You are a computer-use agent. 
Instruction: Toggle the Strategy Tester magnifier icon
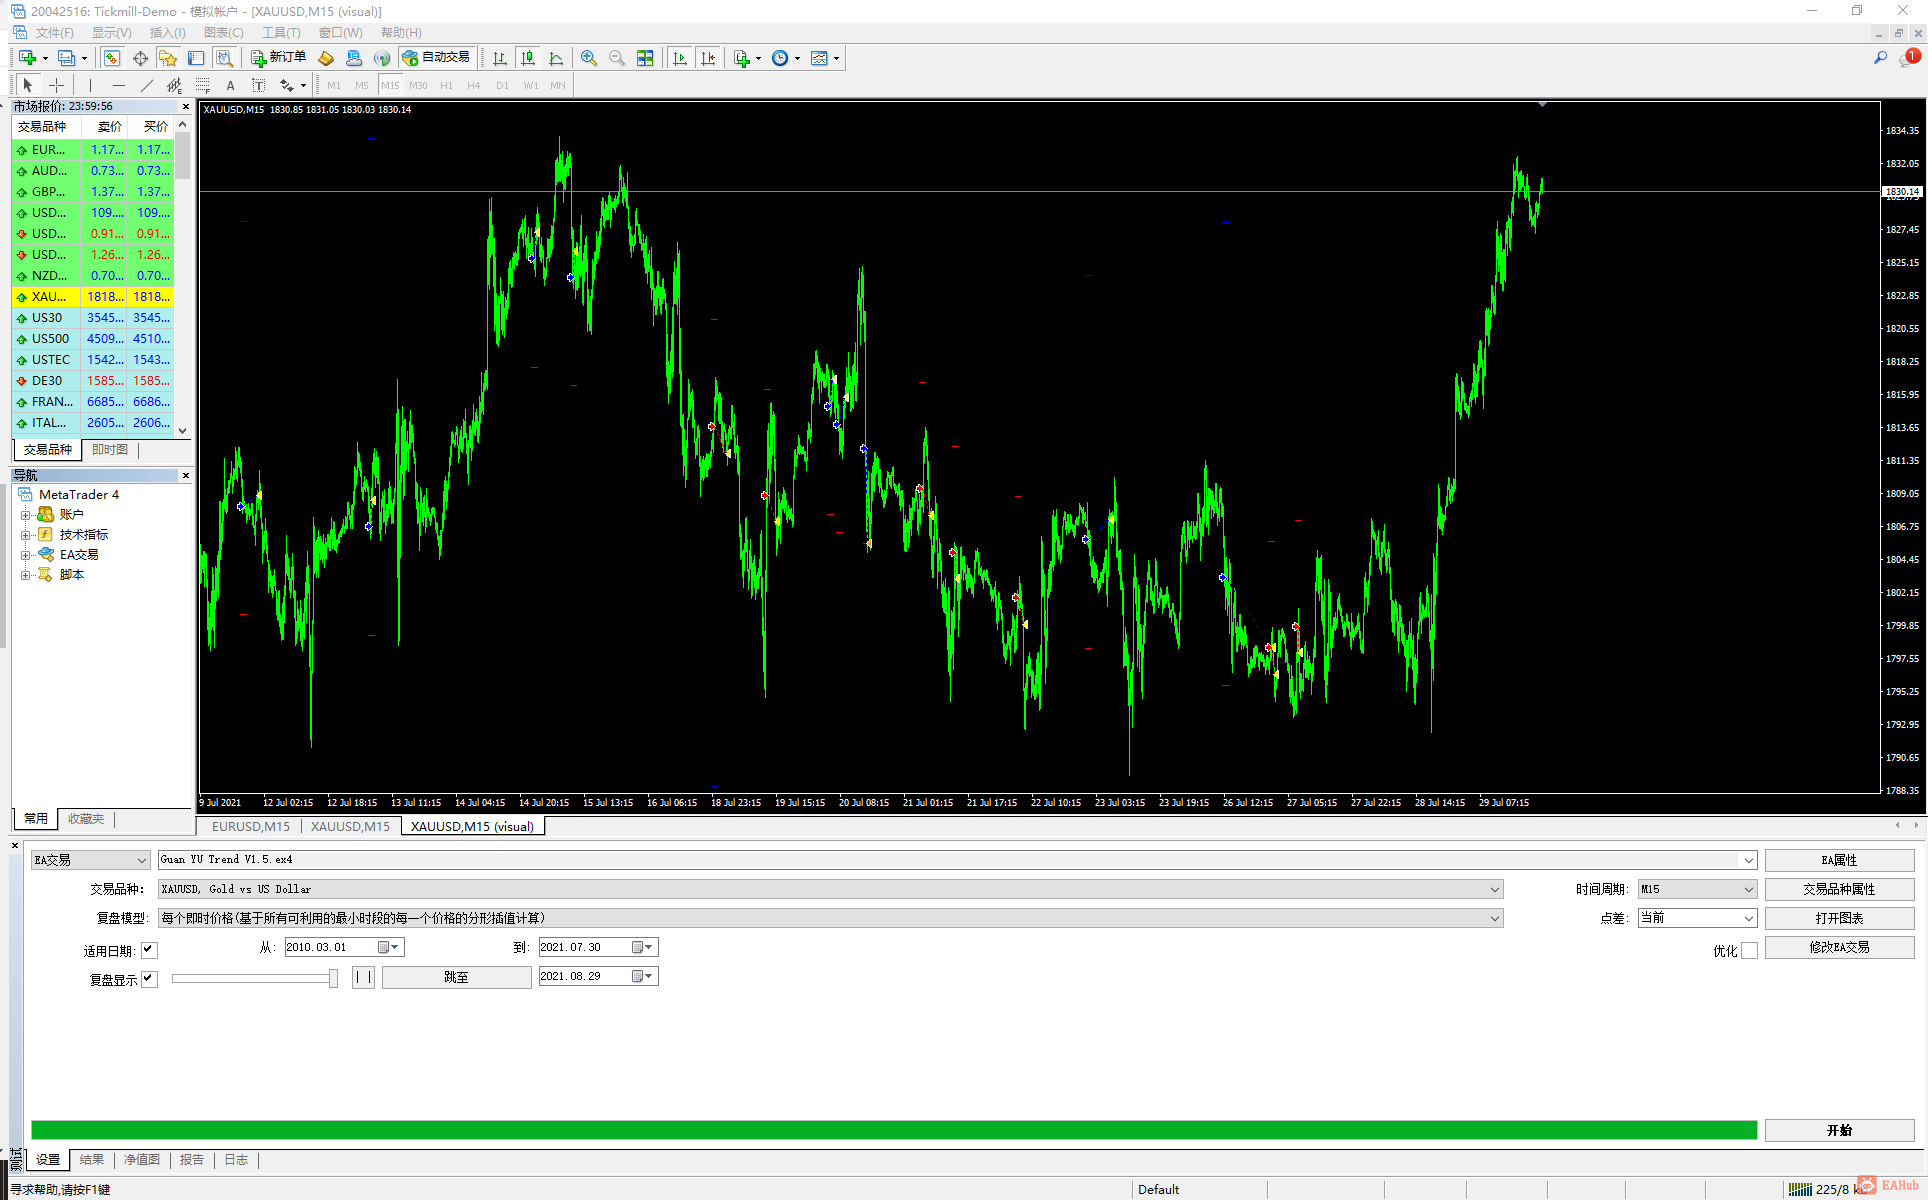(224, 58)
